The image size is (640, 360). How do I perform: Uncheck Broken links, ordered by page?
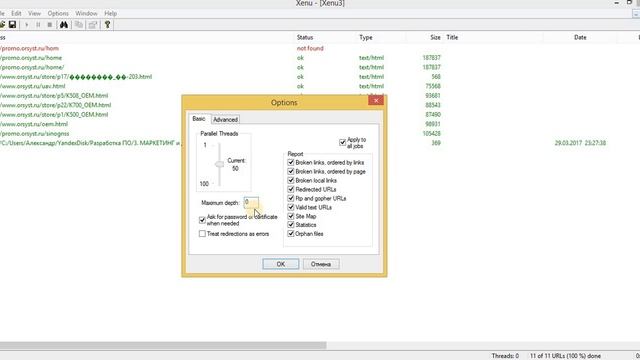[291, 171]
